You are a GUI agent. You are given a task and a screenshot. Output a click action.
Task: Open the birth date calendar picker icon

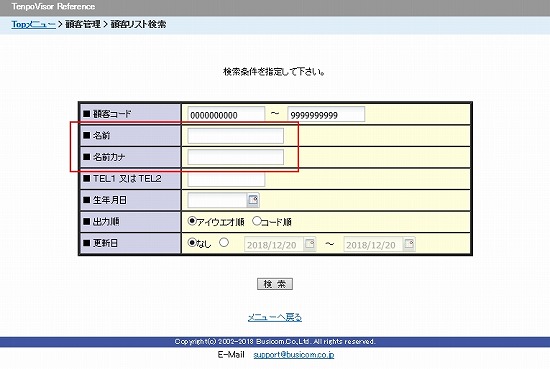pos(253,200)
